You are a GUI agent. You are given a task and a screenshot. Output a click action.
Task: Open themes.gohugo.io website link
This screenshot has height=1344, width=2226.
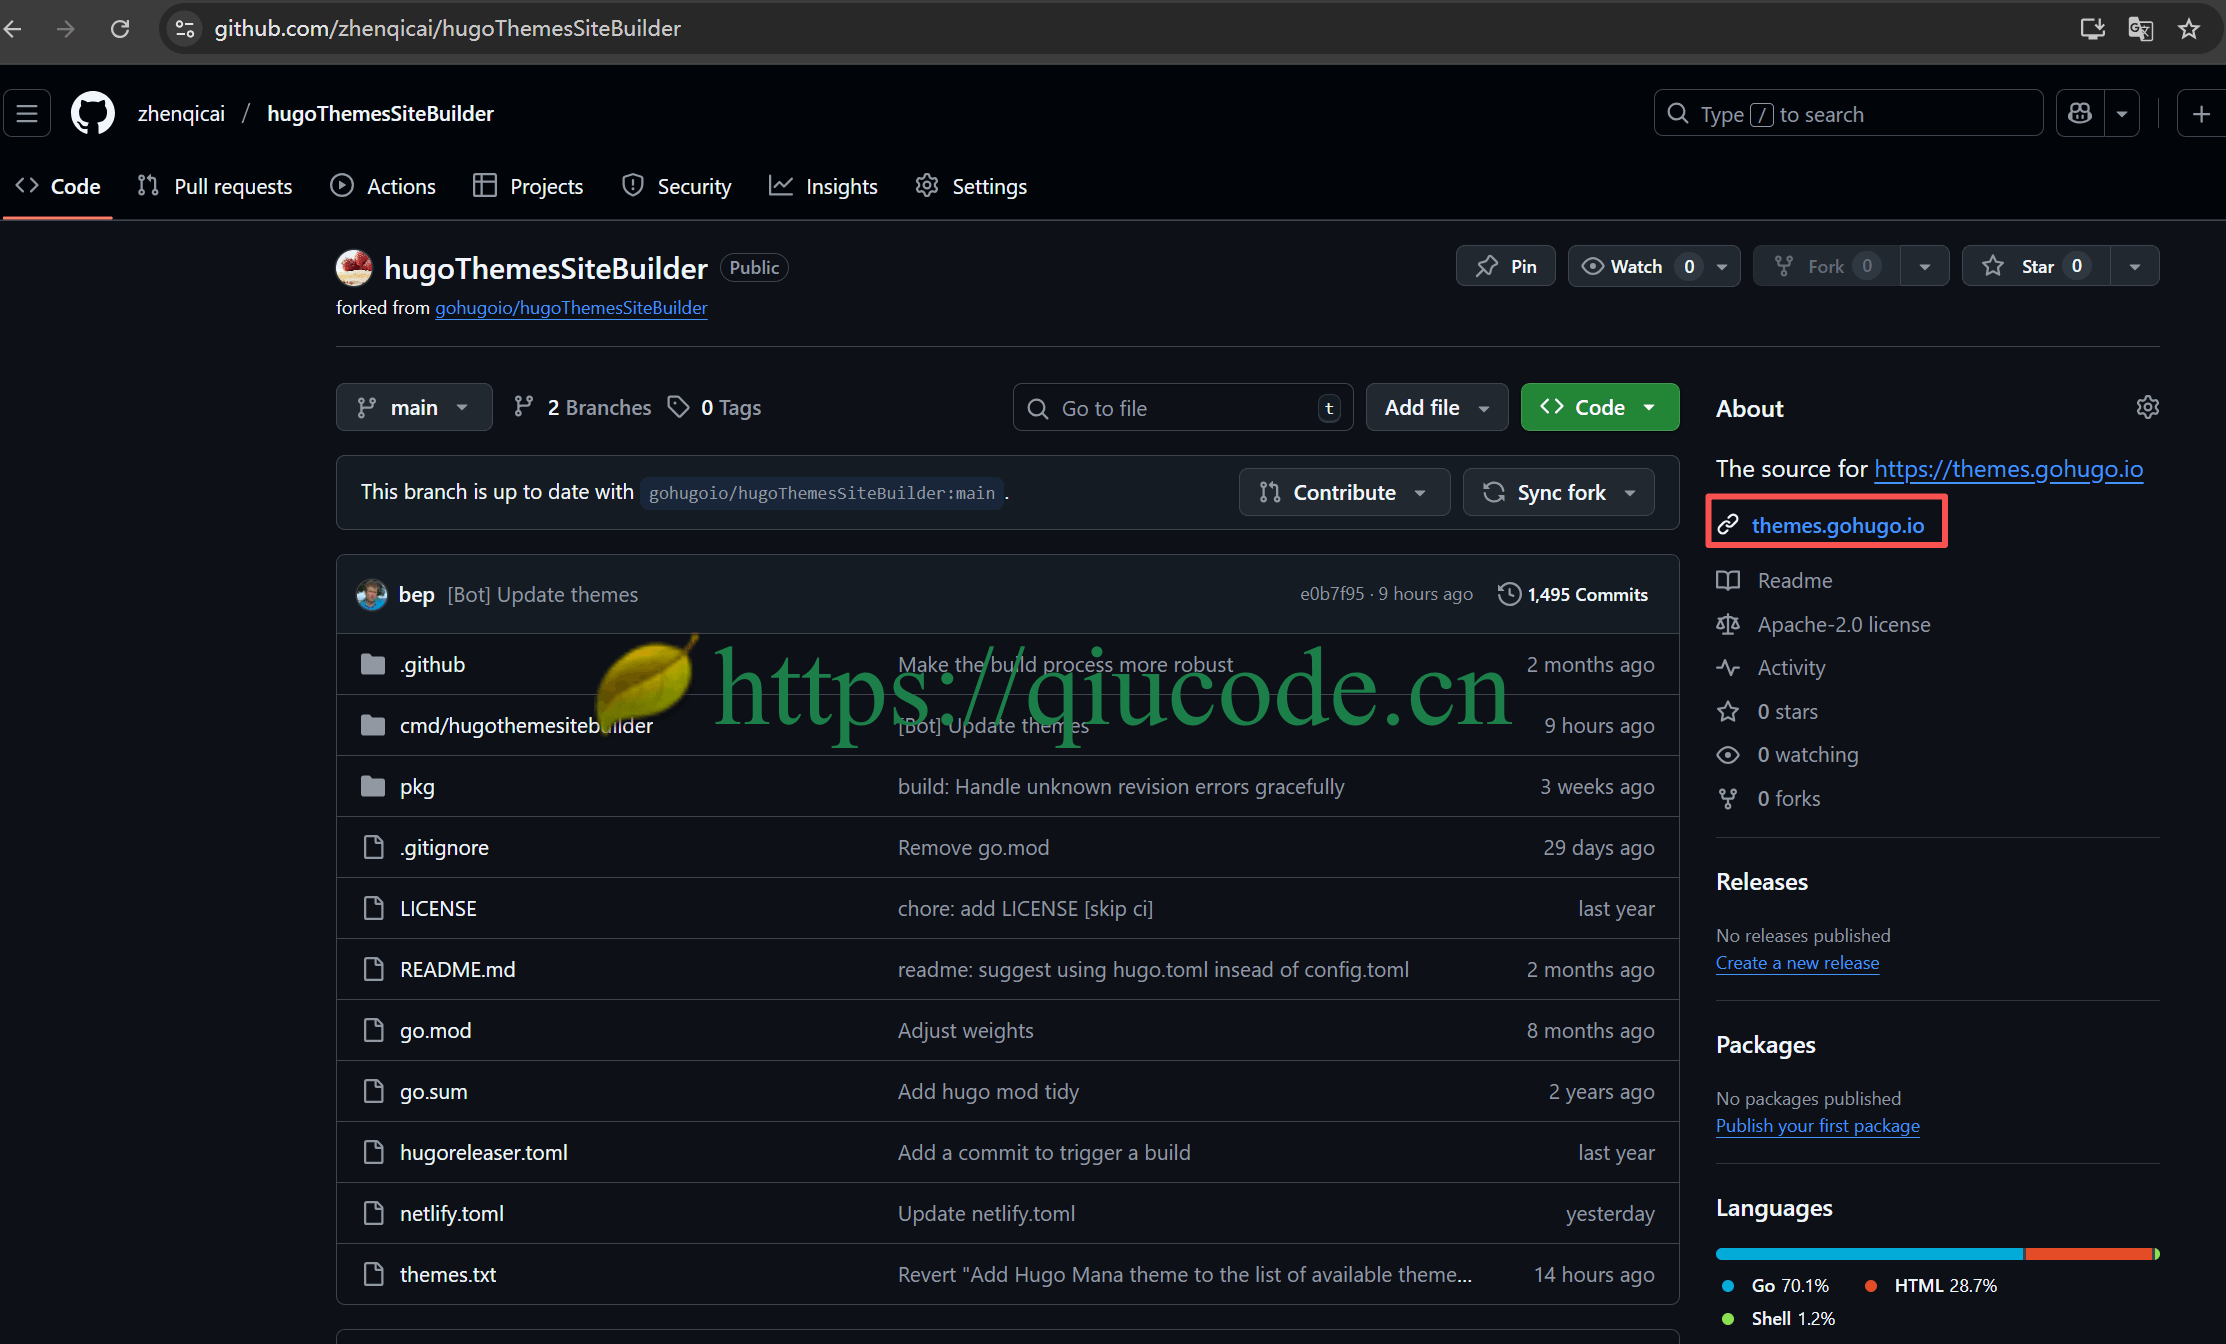pos(1837,525)
